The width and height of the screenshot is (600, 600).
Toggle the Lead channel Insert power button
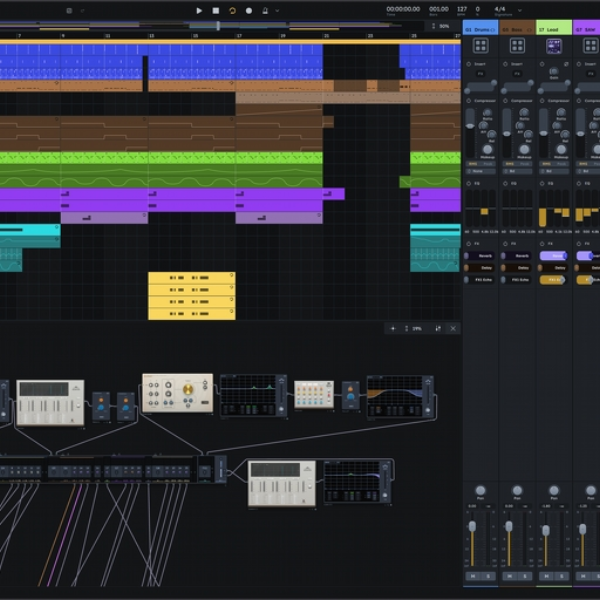pyautogui.click(x=542, y=64)
